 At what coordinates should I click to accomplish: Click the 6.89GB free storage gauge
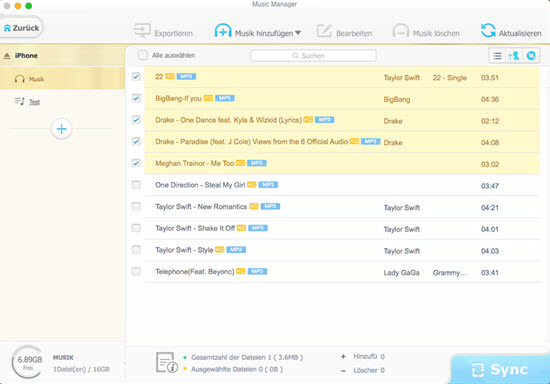click(x=28, y=362)
